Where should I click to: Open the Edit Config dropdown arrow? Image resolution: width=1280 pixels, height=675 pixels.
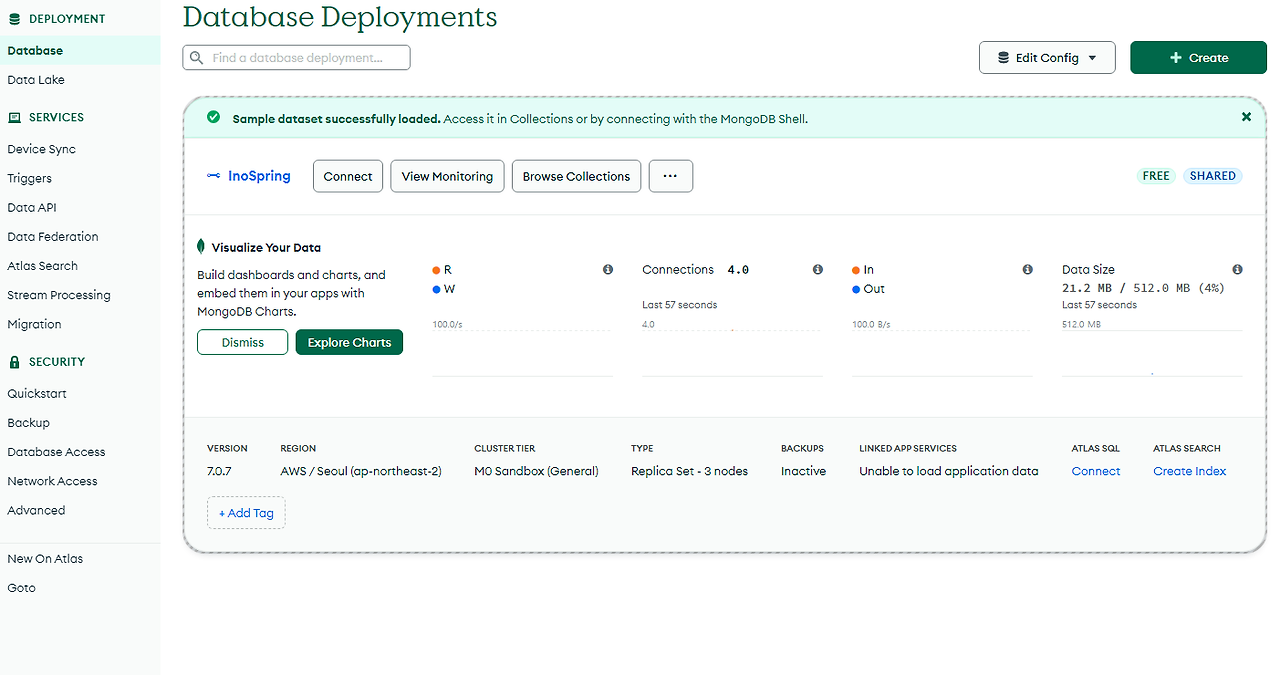pos(1093,58)
